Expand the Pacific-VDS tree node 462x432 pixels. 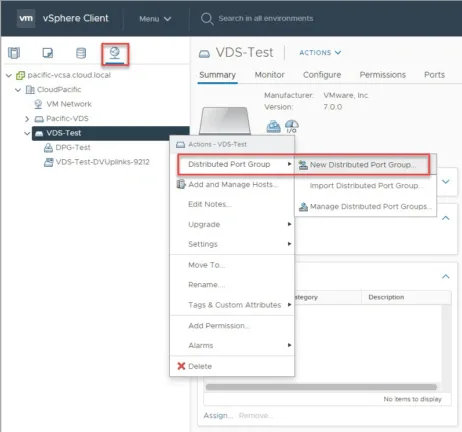coord(27,119)
